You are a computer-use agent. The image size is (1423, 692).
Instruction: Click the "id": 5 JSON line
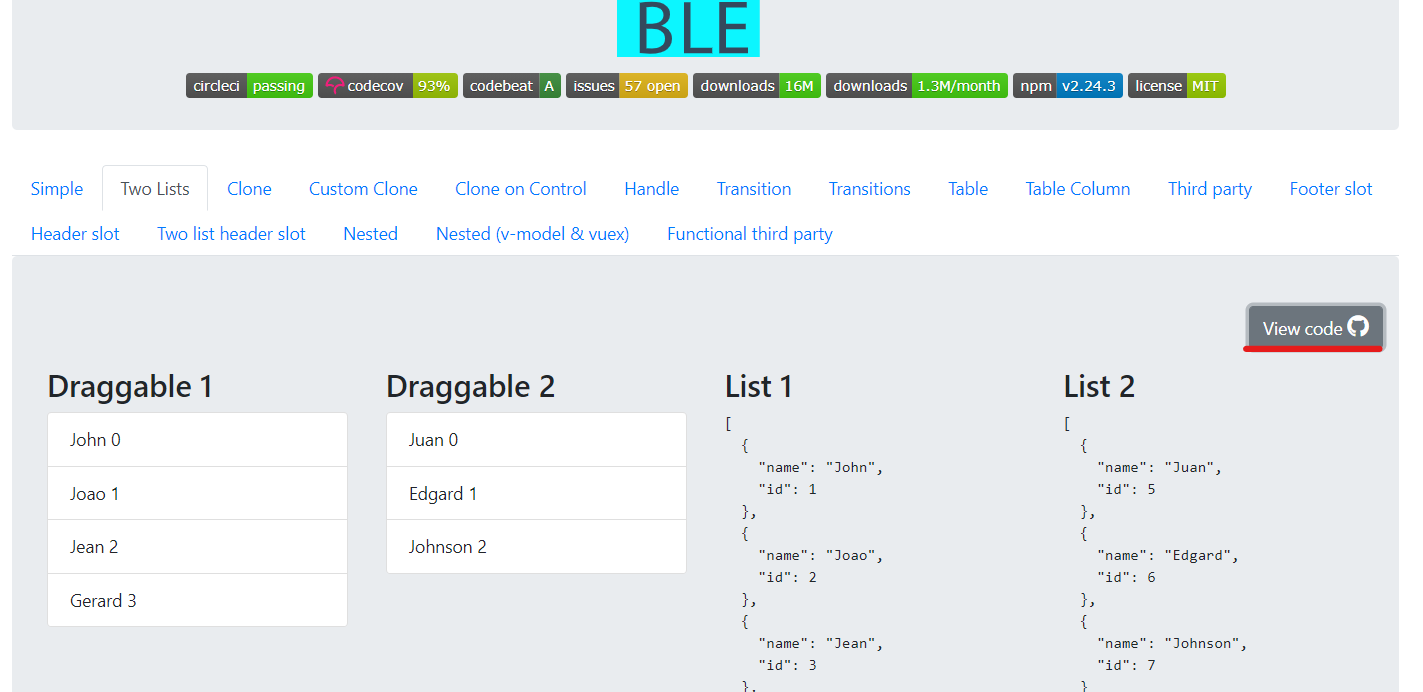[x=1126, y=489]
